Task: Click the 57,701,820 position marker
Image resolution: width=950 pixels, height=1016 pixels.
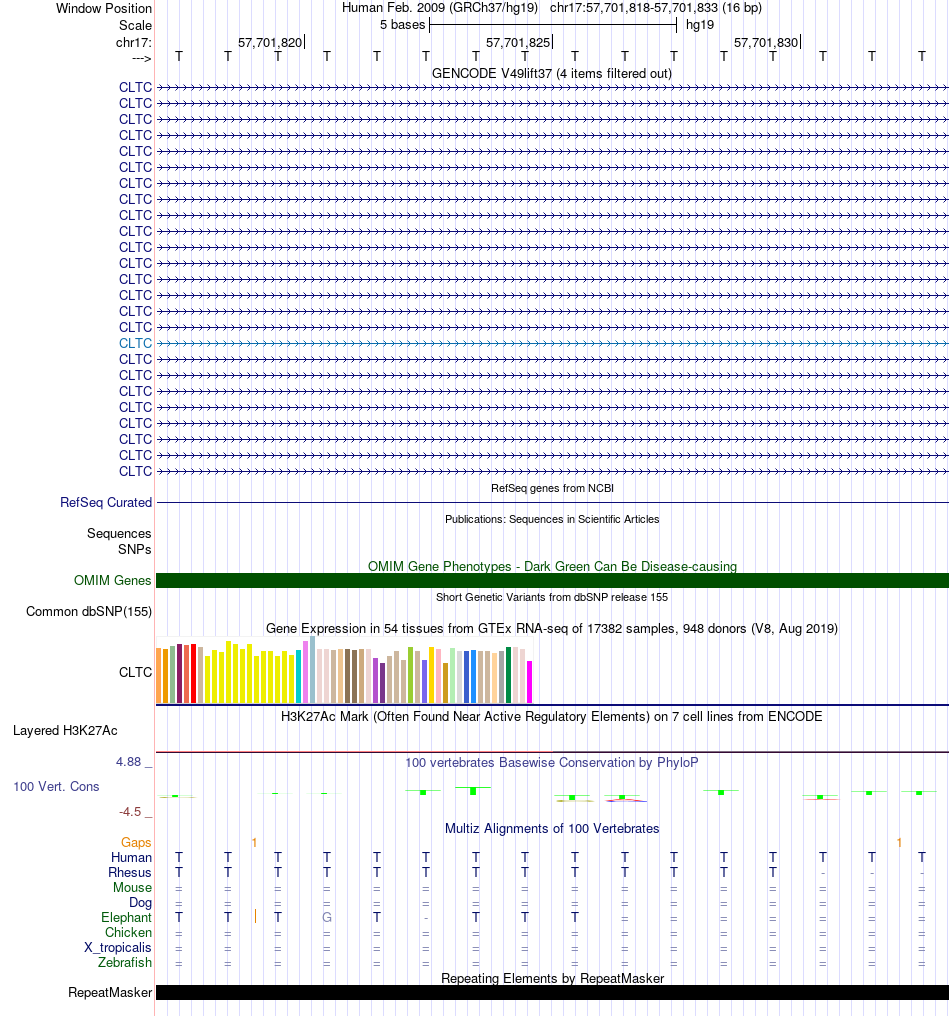Action: click(270, 43)
